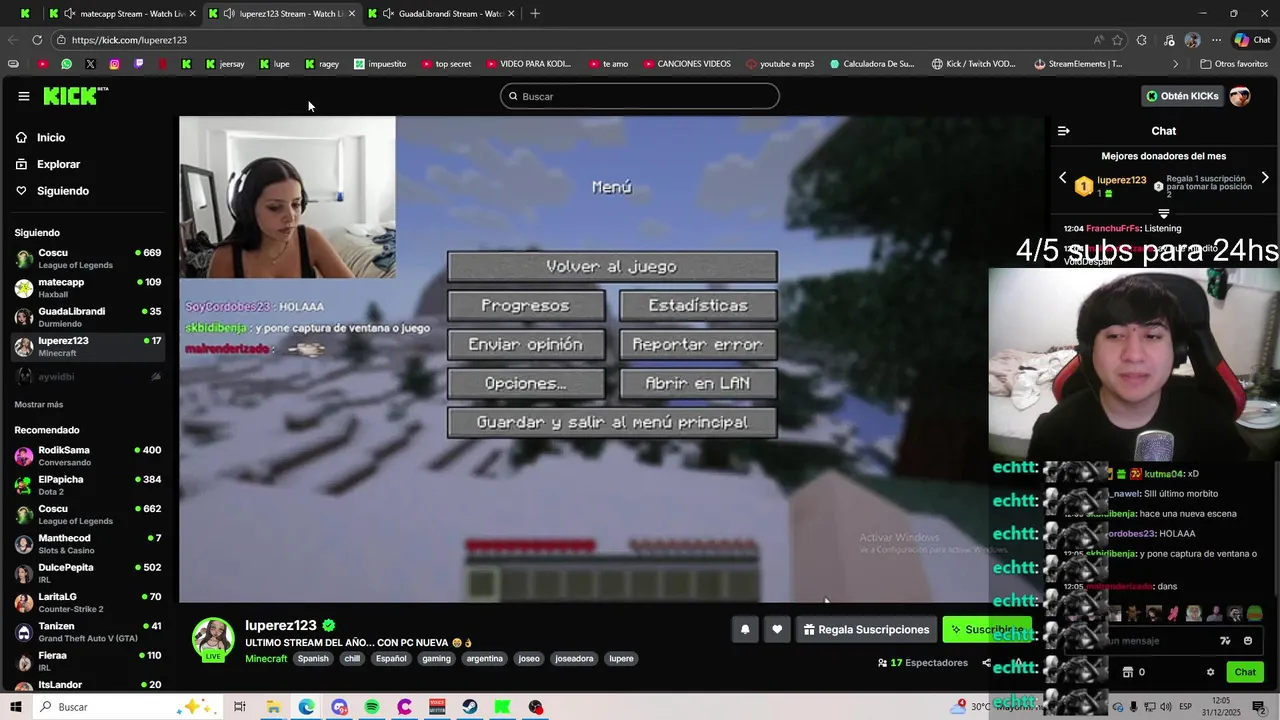This screenshot has width=1280, height=720.
Task: Open the Edge Copilot Chat button
Action: click(x=1252, y=40)
